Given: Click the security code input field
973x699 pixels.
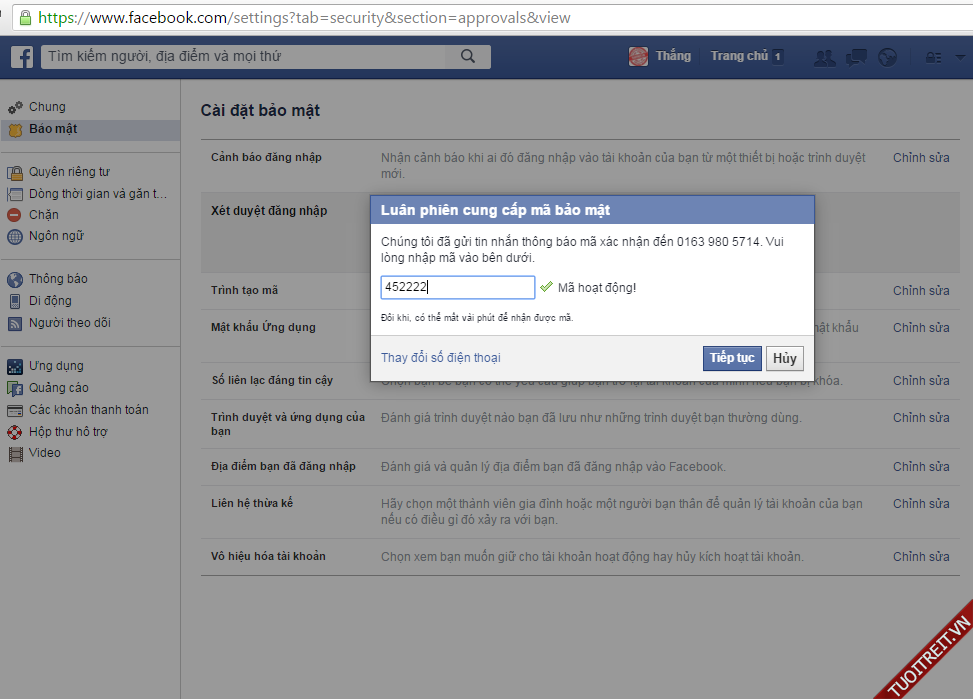Looking at the screenshot, I should [457, 287].
